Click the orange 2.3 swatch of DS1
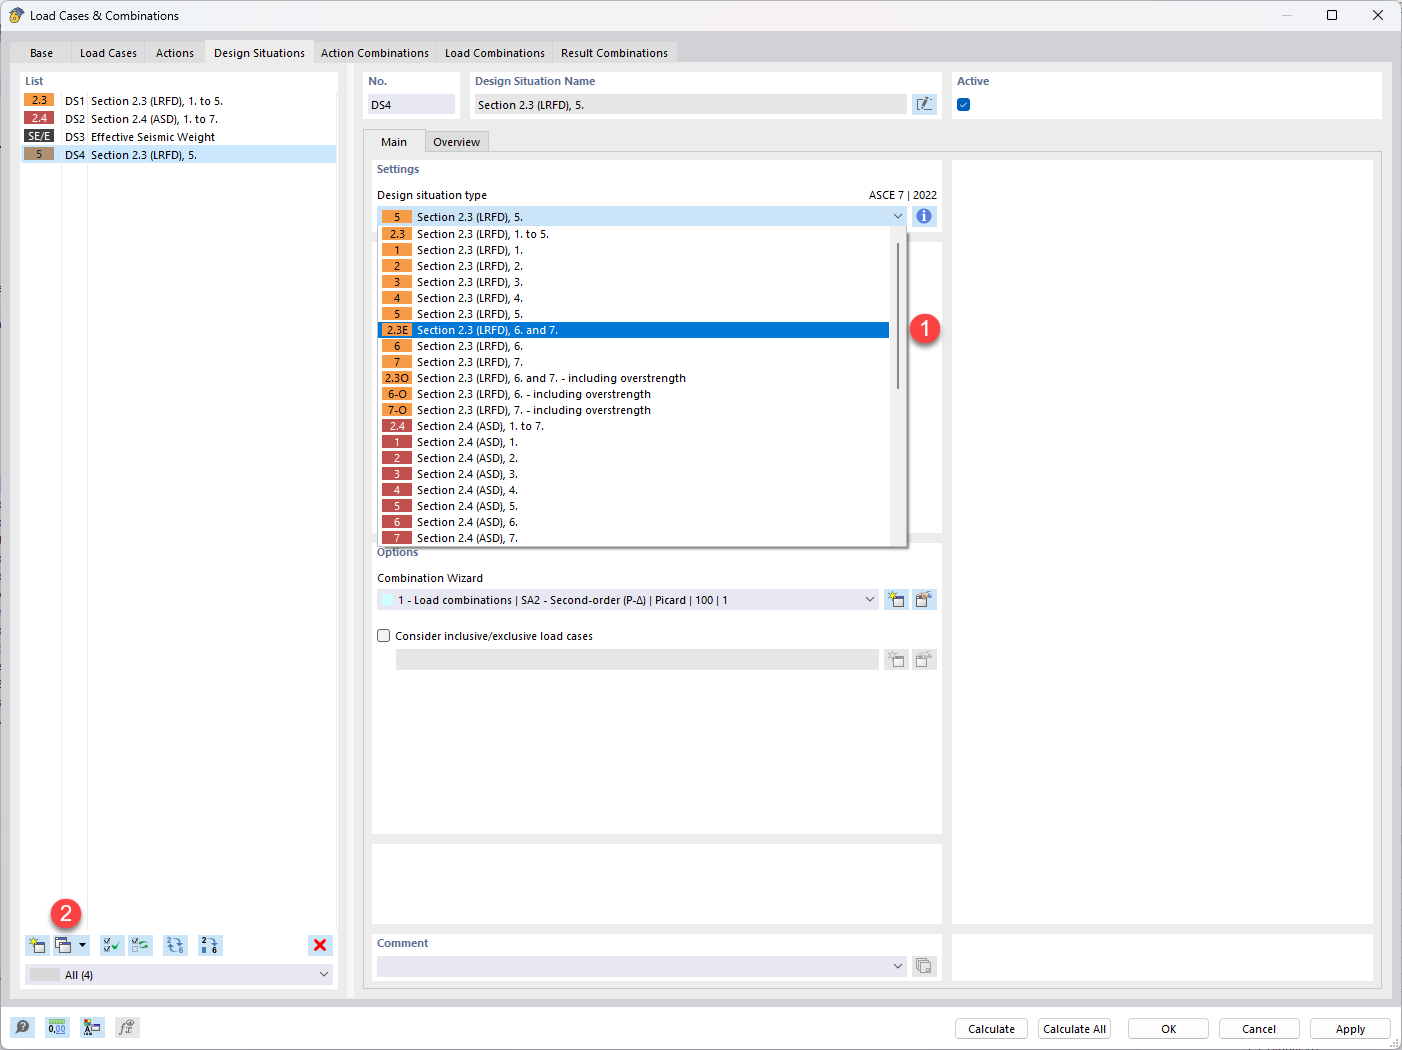 point(39,100)
